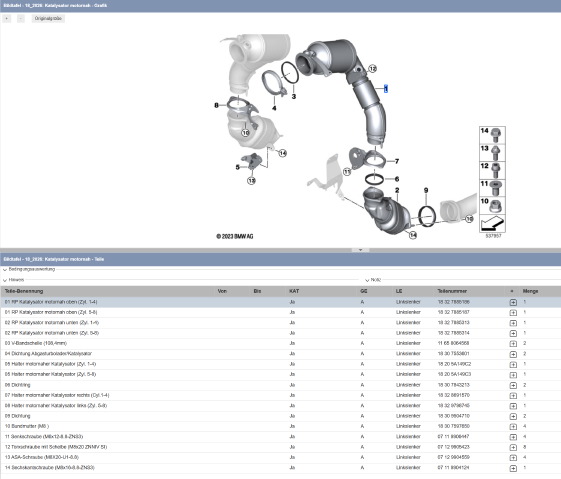The image size is (561, 479).
Task: Select row 06 Dichtring
Action: 280,385
